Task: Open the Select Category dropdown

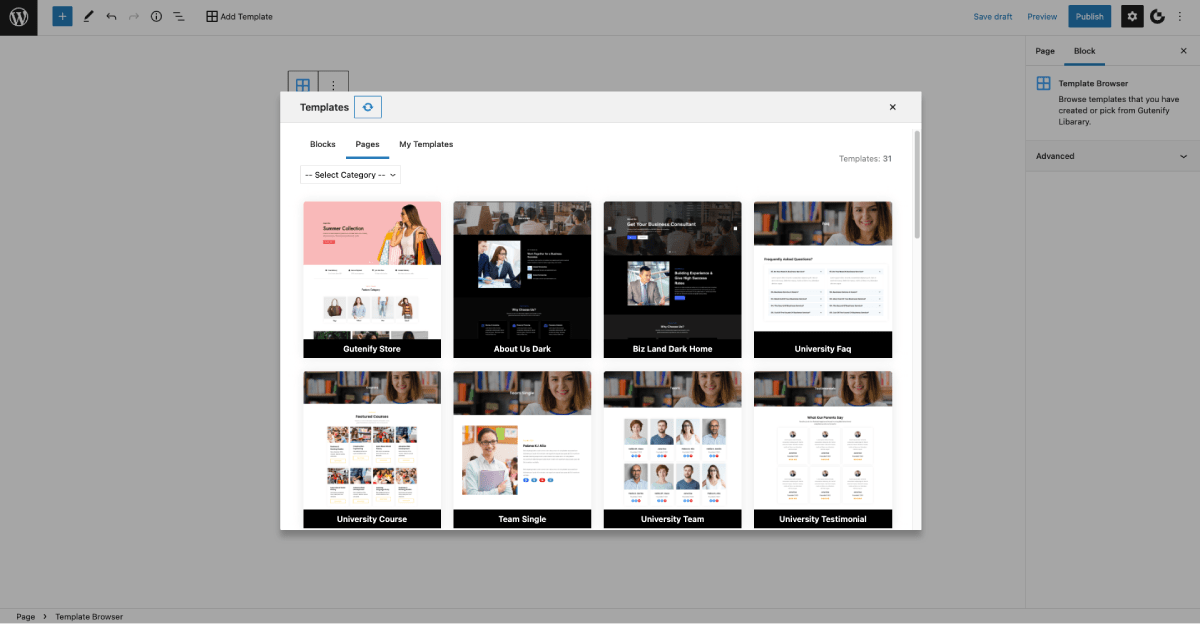Action: click(350, 175)
